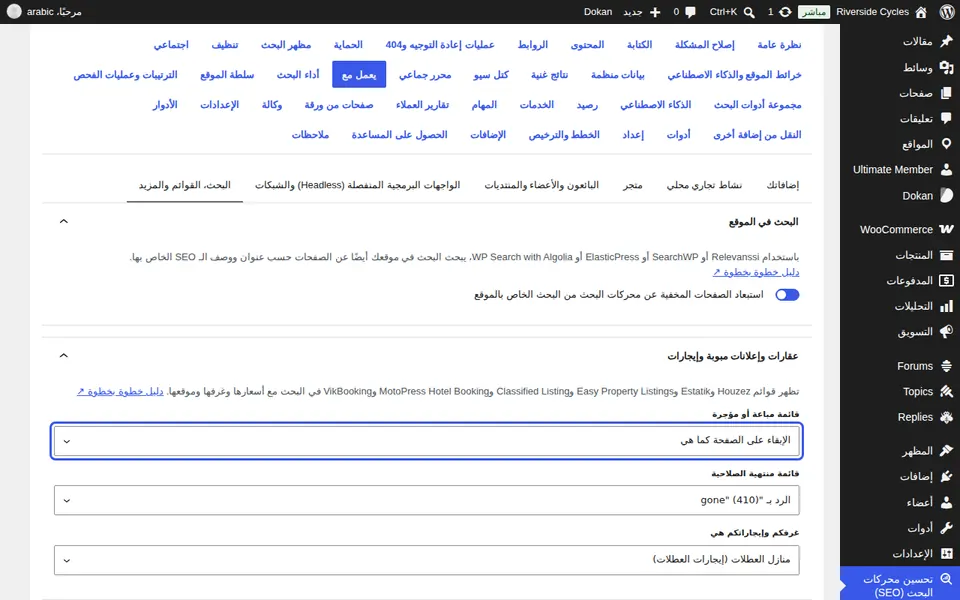The image size is (960, 600).
Task: Switch to the متجر tab
Action: click(632, 185)
